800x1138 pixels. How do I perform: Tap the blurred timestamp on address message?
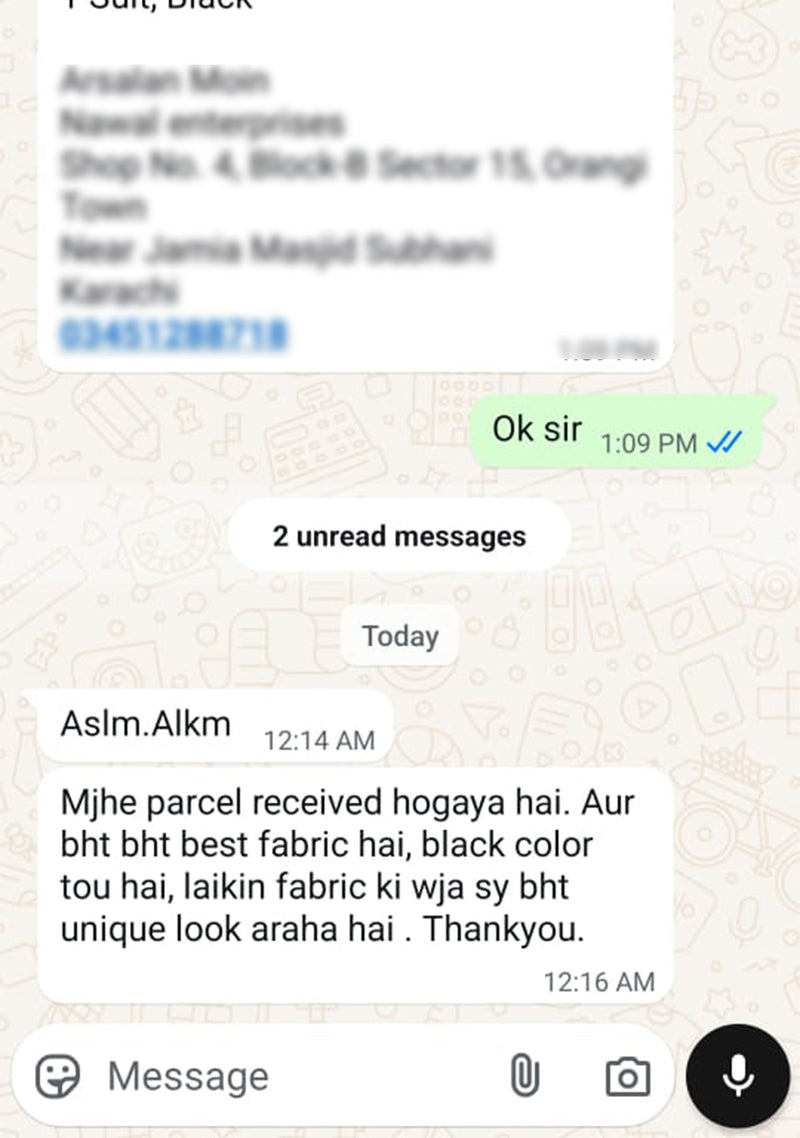[x=607, y=349]
